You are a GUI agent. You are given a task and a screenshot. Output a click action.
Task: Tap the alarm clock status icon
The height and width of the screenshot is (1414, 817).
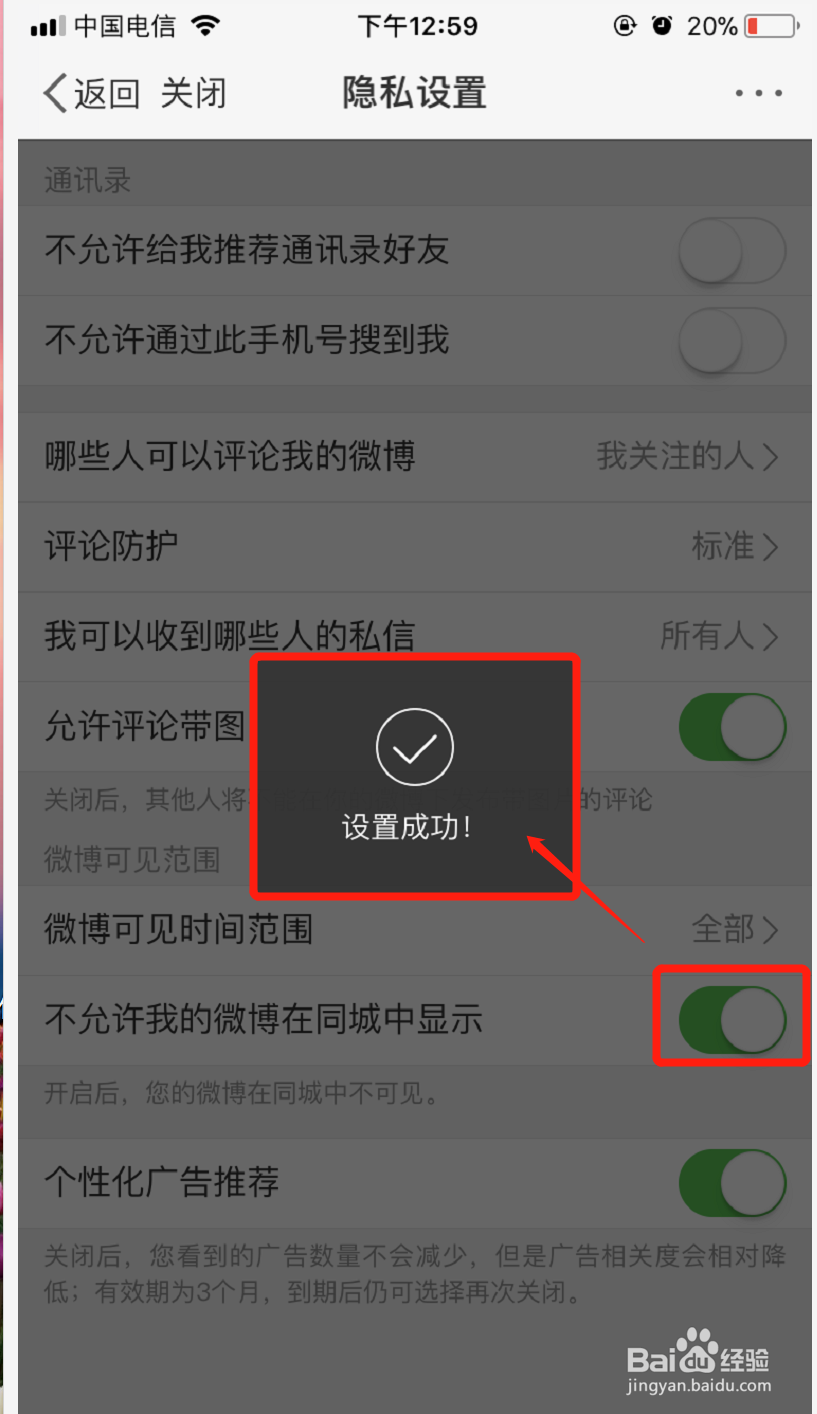tap(662, 26)
